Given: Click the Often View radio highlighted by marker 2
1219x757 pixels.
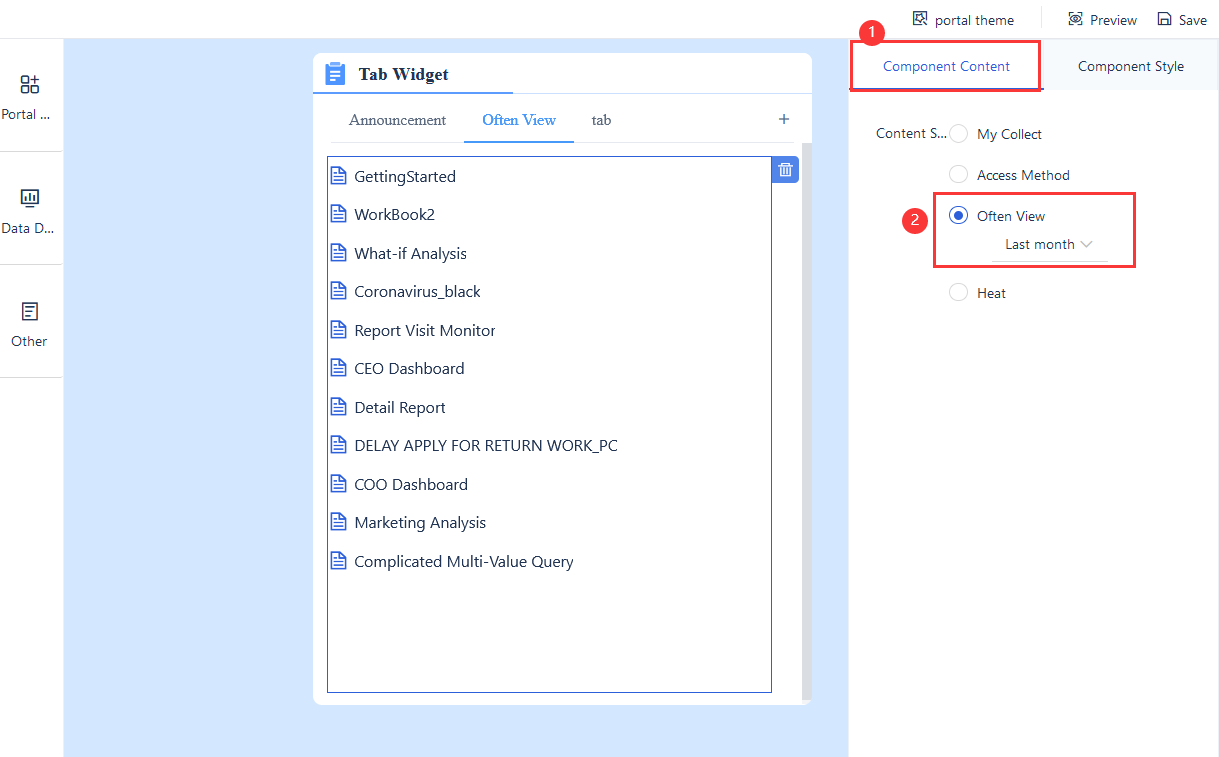Looking at the screenshot, I should [x=959, y=214].
